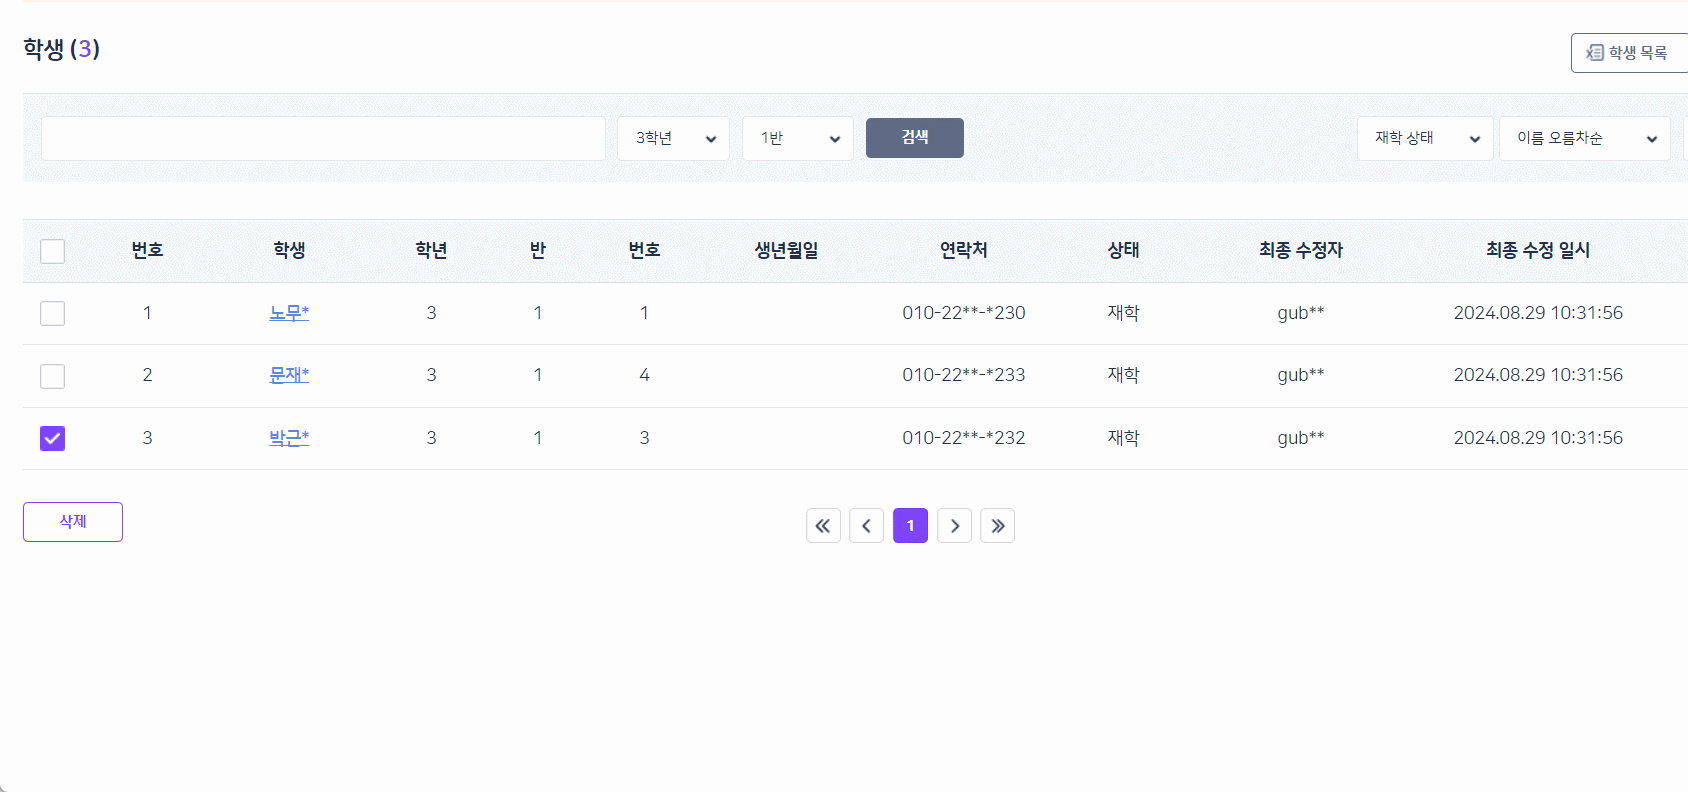This screenshot has width=1688, height=792.
Task: Open student link 노무*
Action: [289, 313]
